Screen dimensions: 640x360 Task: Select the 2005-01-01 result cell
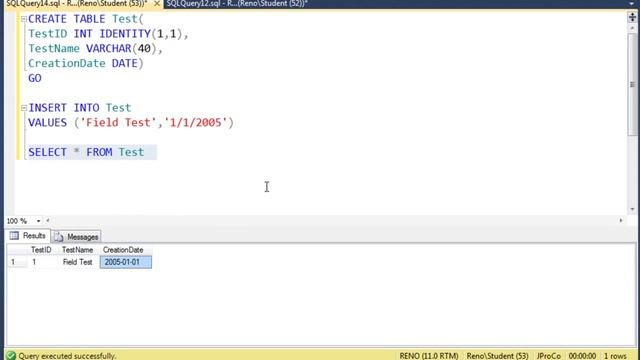pos(126,262)
